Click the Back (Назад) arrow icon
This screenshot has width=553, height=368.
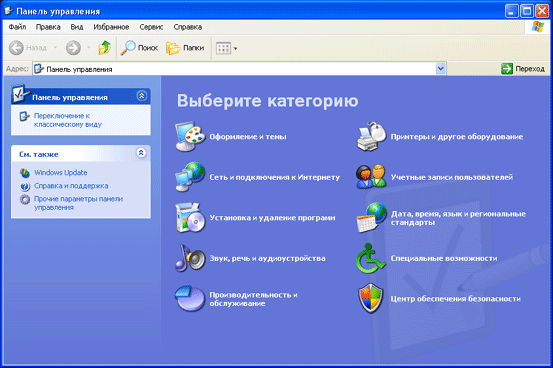point(16,48)
